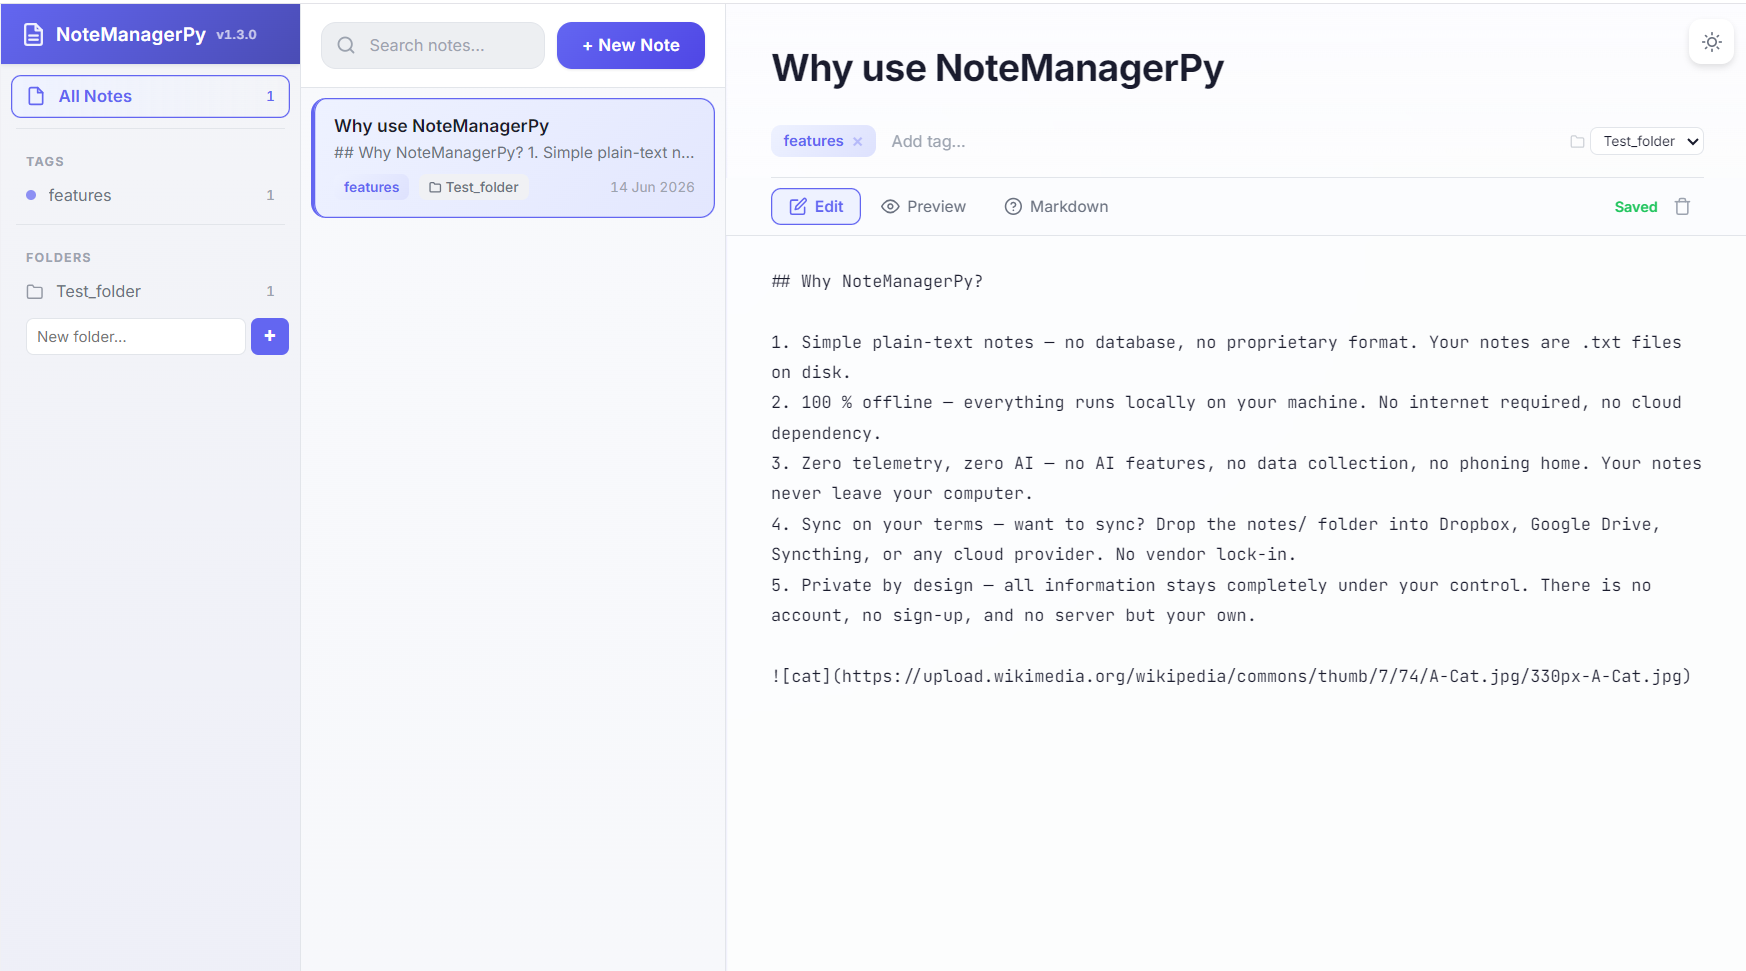
Task: Click the NoteManagerPy logo icon
Action: pos(33,35)
